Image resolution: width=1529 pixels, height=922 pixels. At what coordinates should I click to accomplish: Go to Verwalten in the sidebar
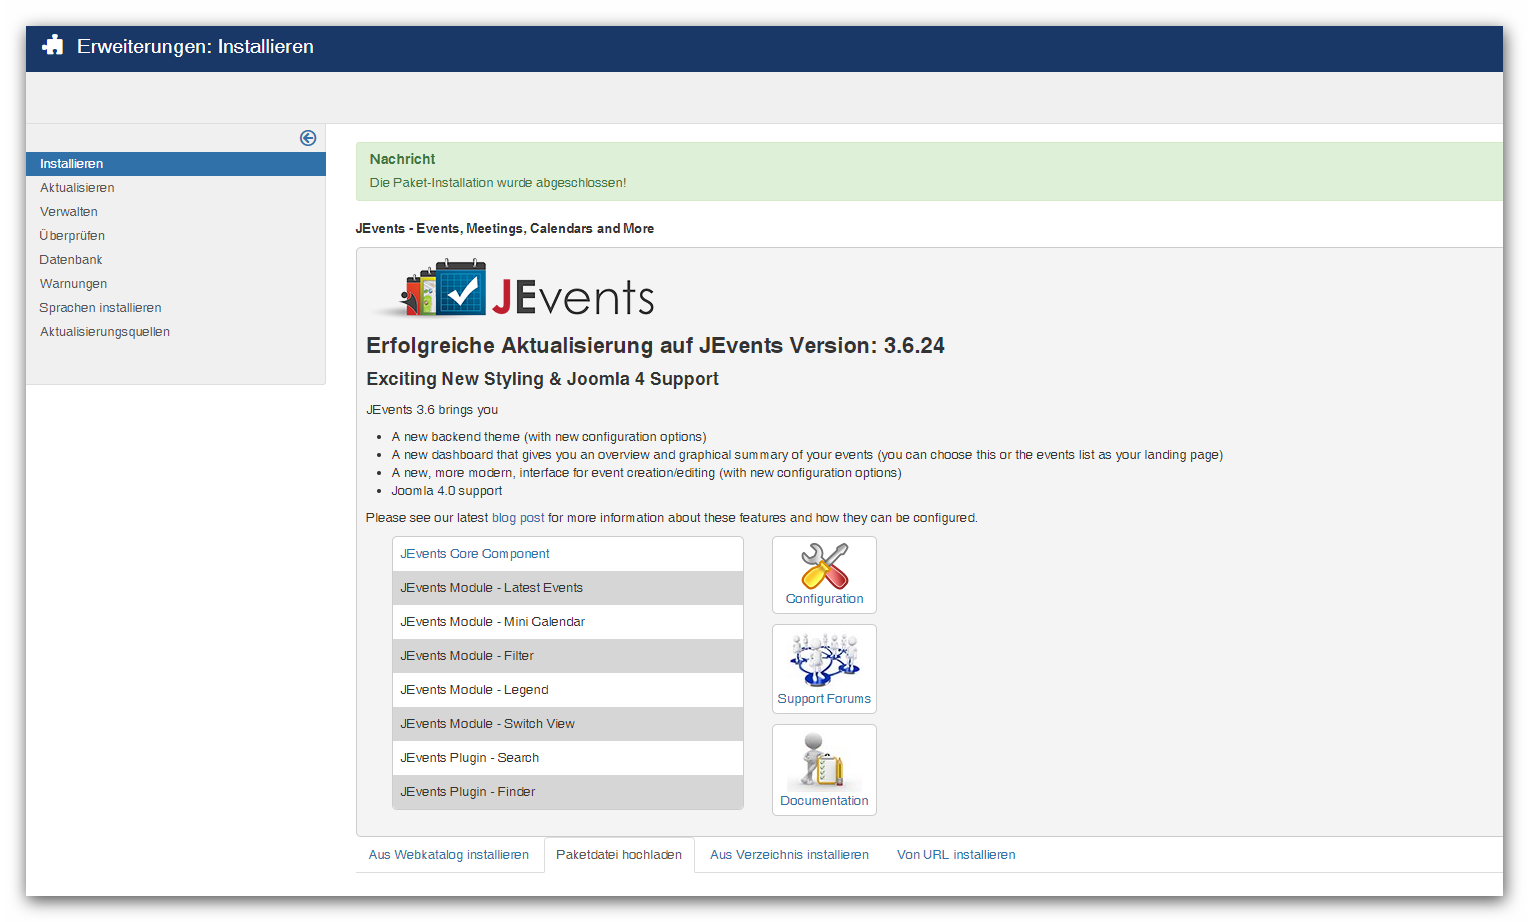pos(69,212)
